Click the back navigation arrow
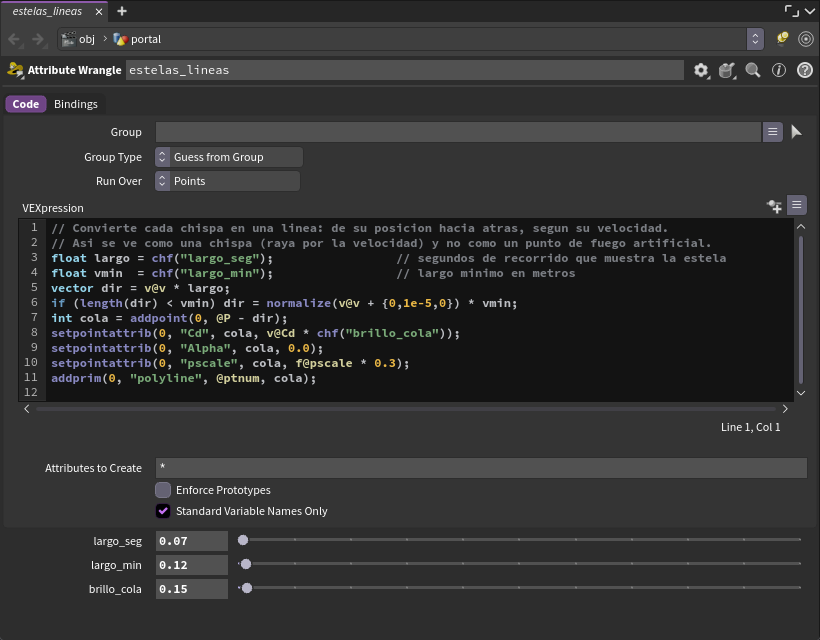The image size is (820, 640). coord(14,39)
